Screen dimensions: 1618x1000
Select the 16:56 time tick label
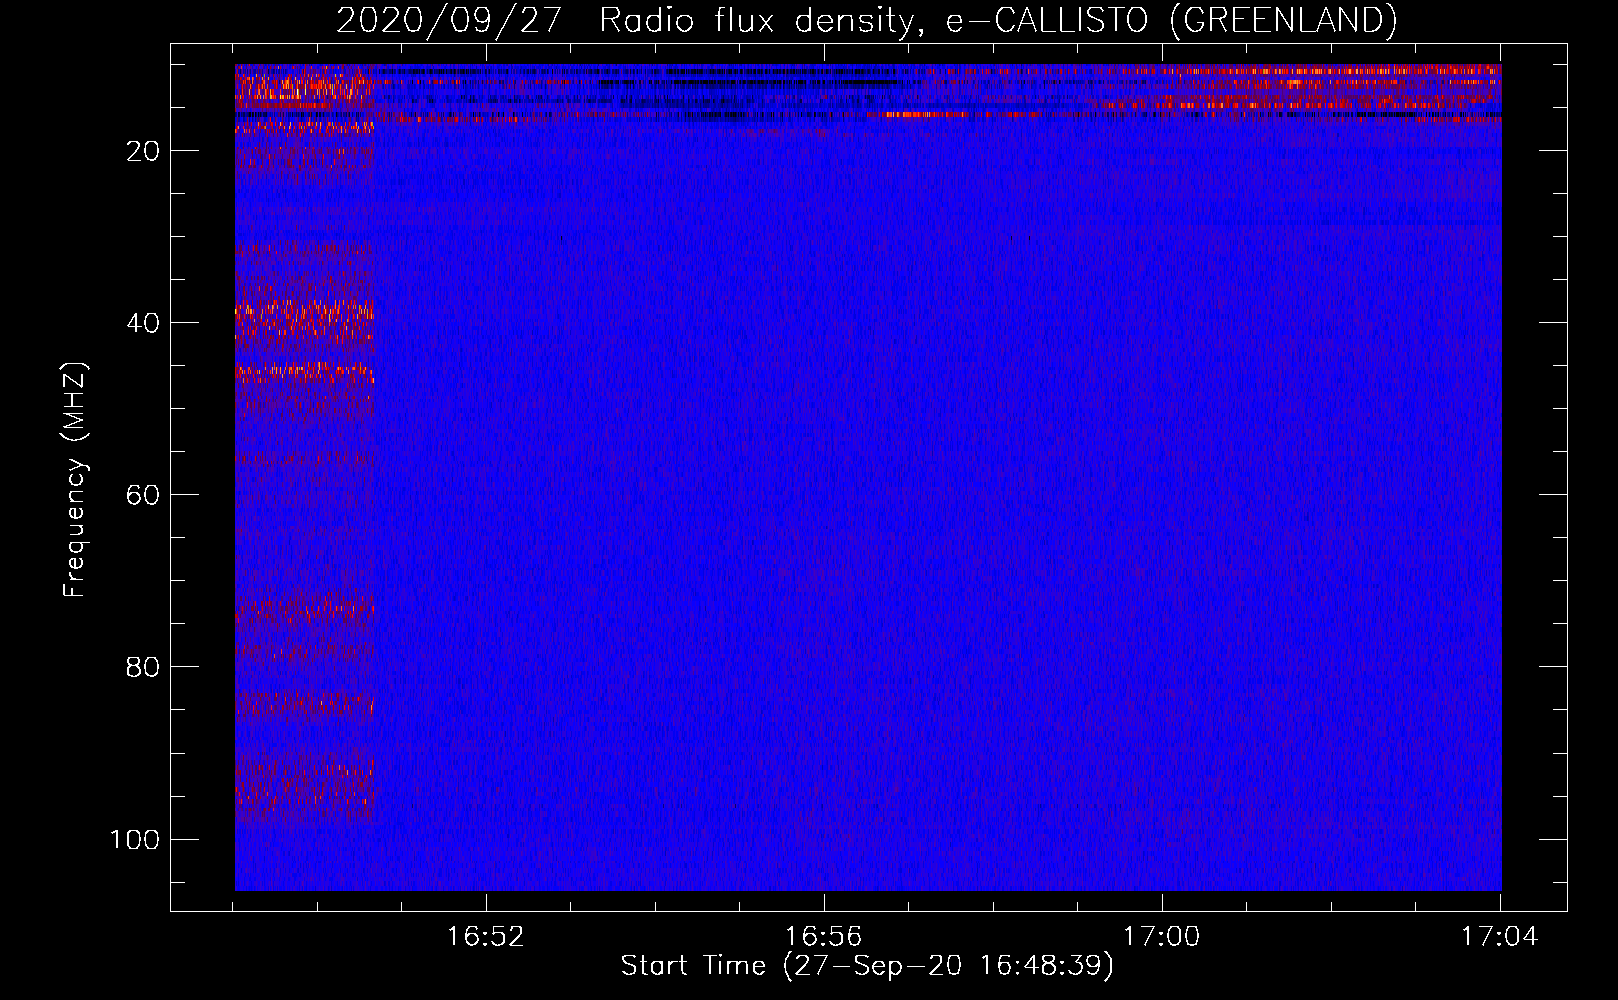pyautogui.click(x=823, y=936)
